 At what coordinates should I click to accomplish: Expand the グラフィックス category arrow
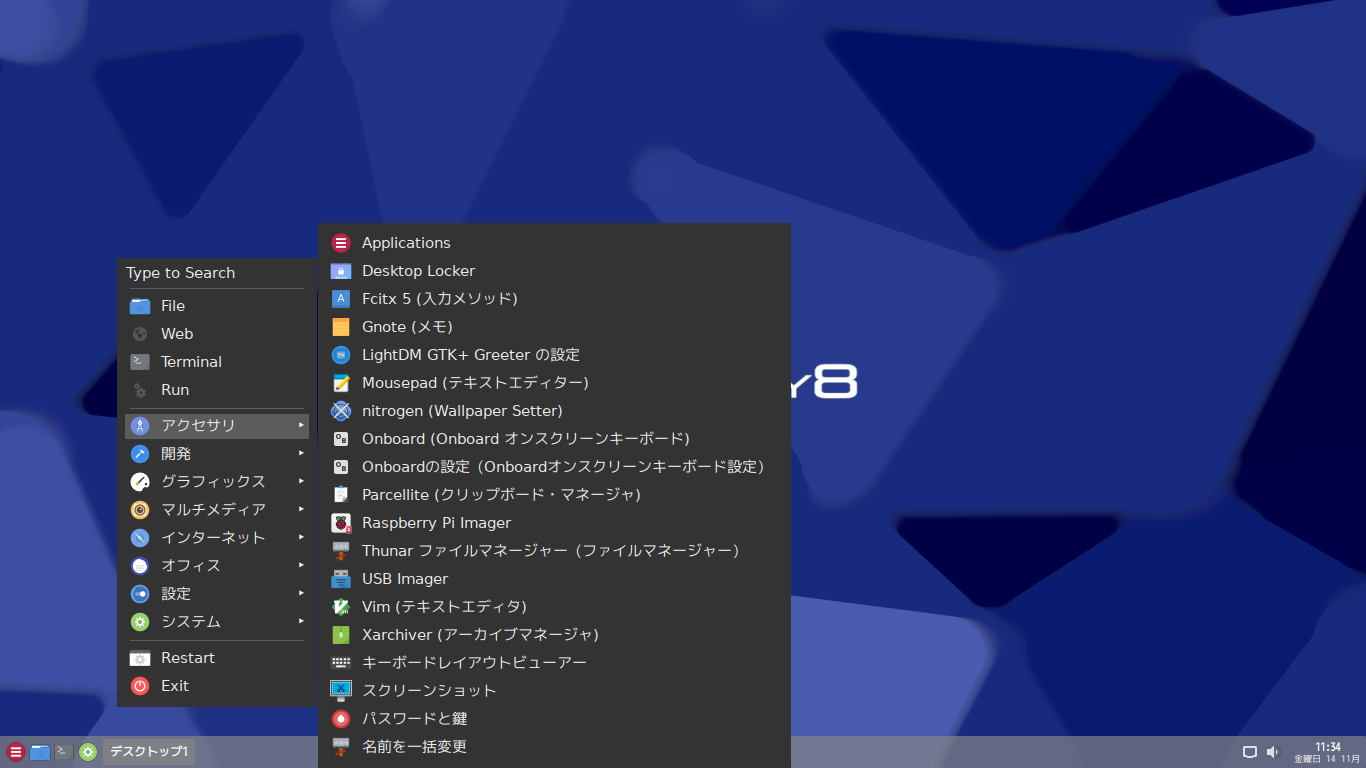tap(301, 481)
